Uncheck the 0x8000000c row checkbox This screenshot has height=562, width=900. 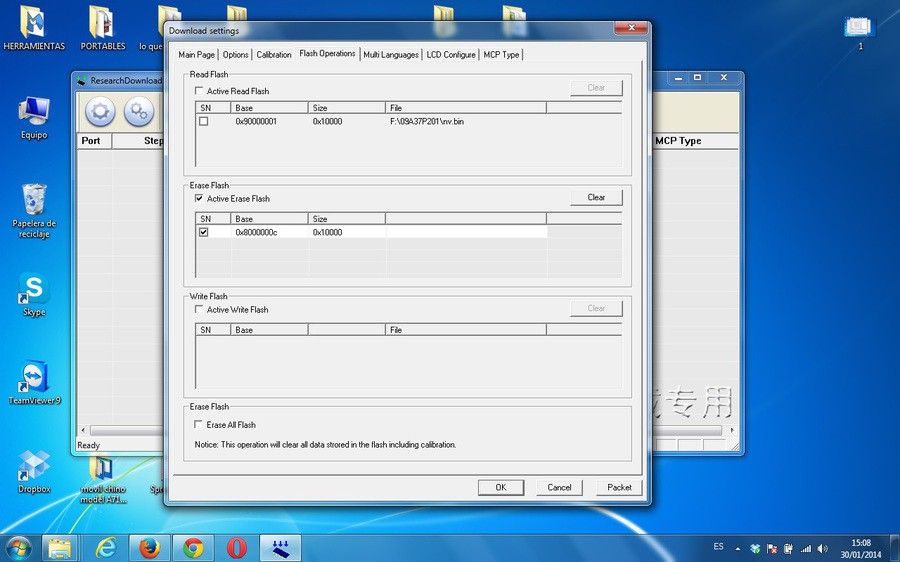pos(203,232)
